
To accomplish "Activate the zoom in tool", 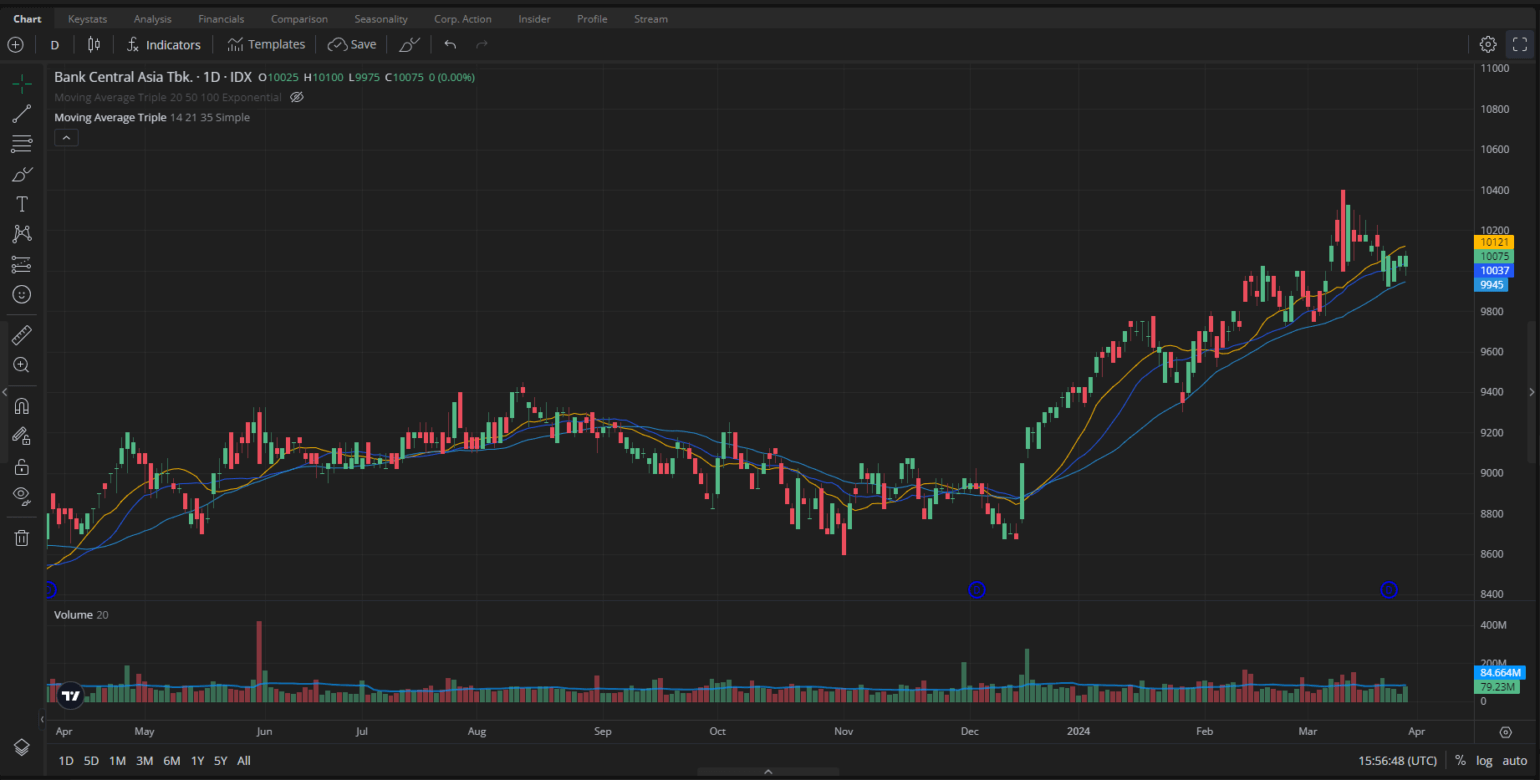I will tap(21, 365).
